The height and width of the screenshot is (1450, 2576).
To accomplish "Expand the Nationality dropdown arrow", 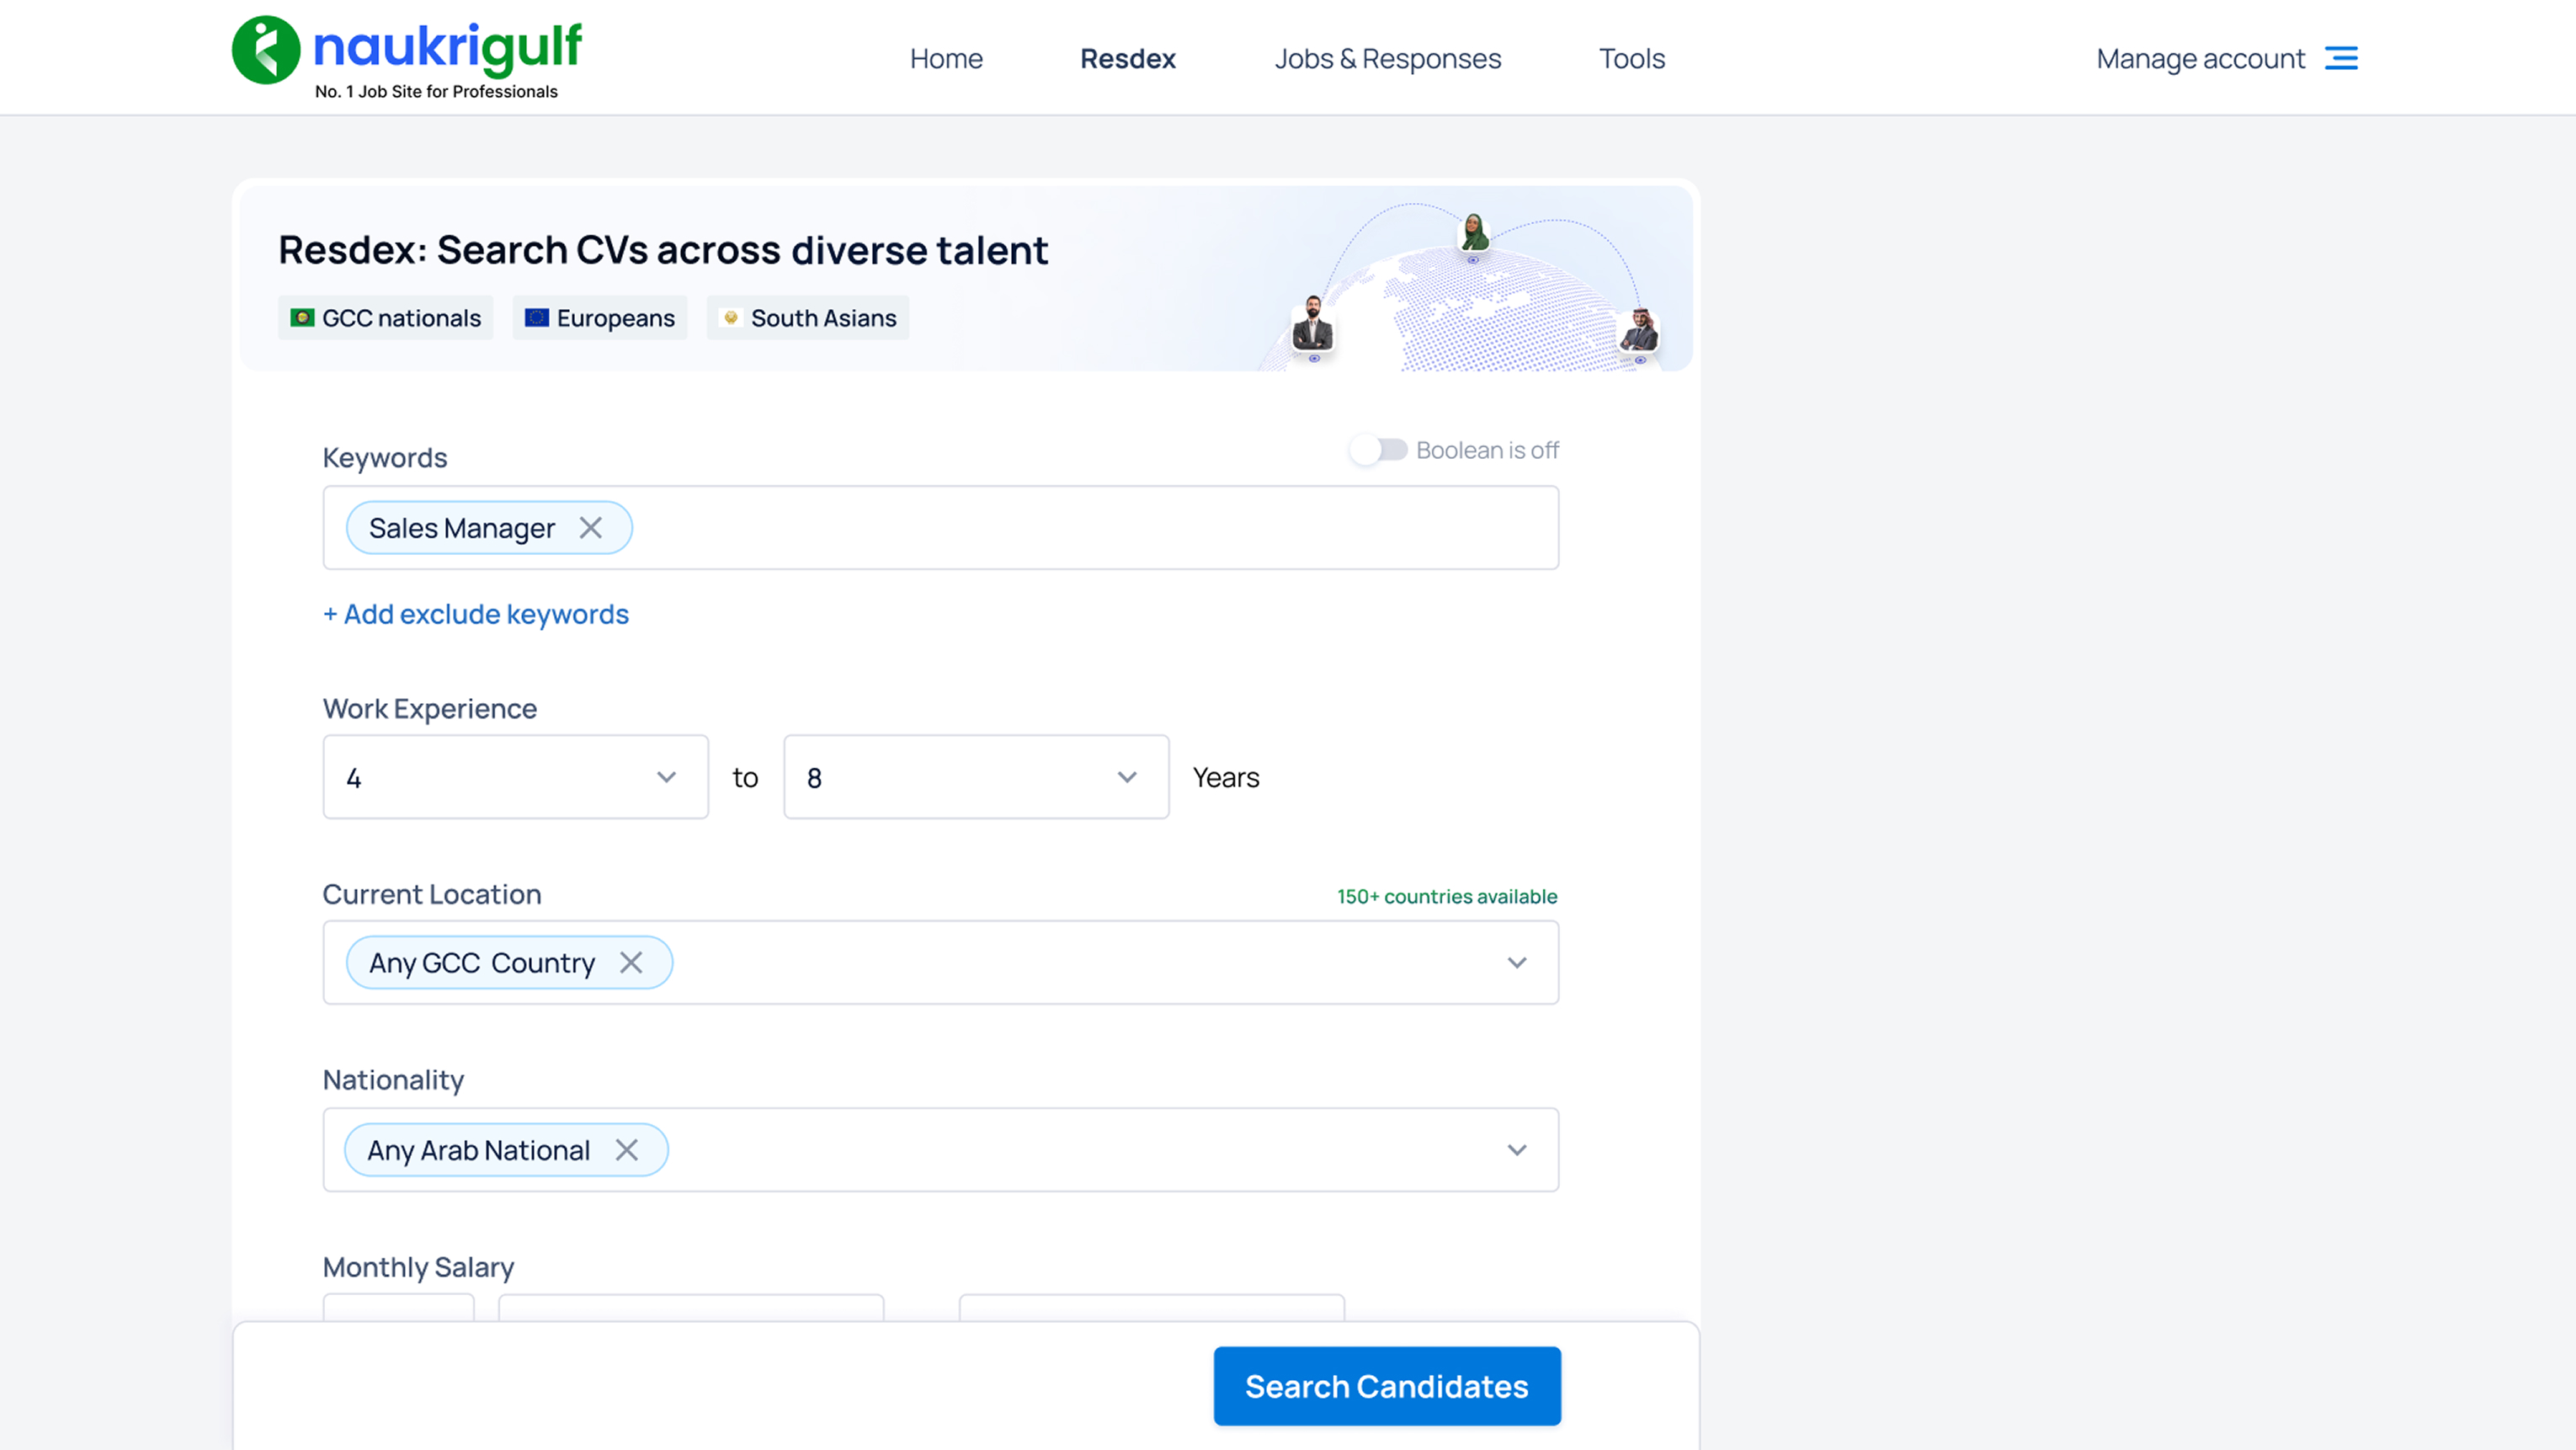I will coord(1517,1150).
